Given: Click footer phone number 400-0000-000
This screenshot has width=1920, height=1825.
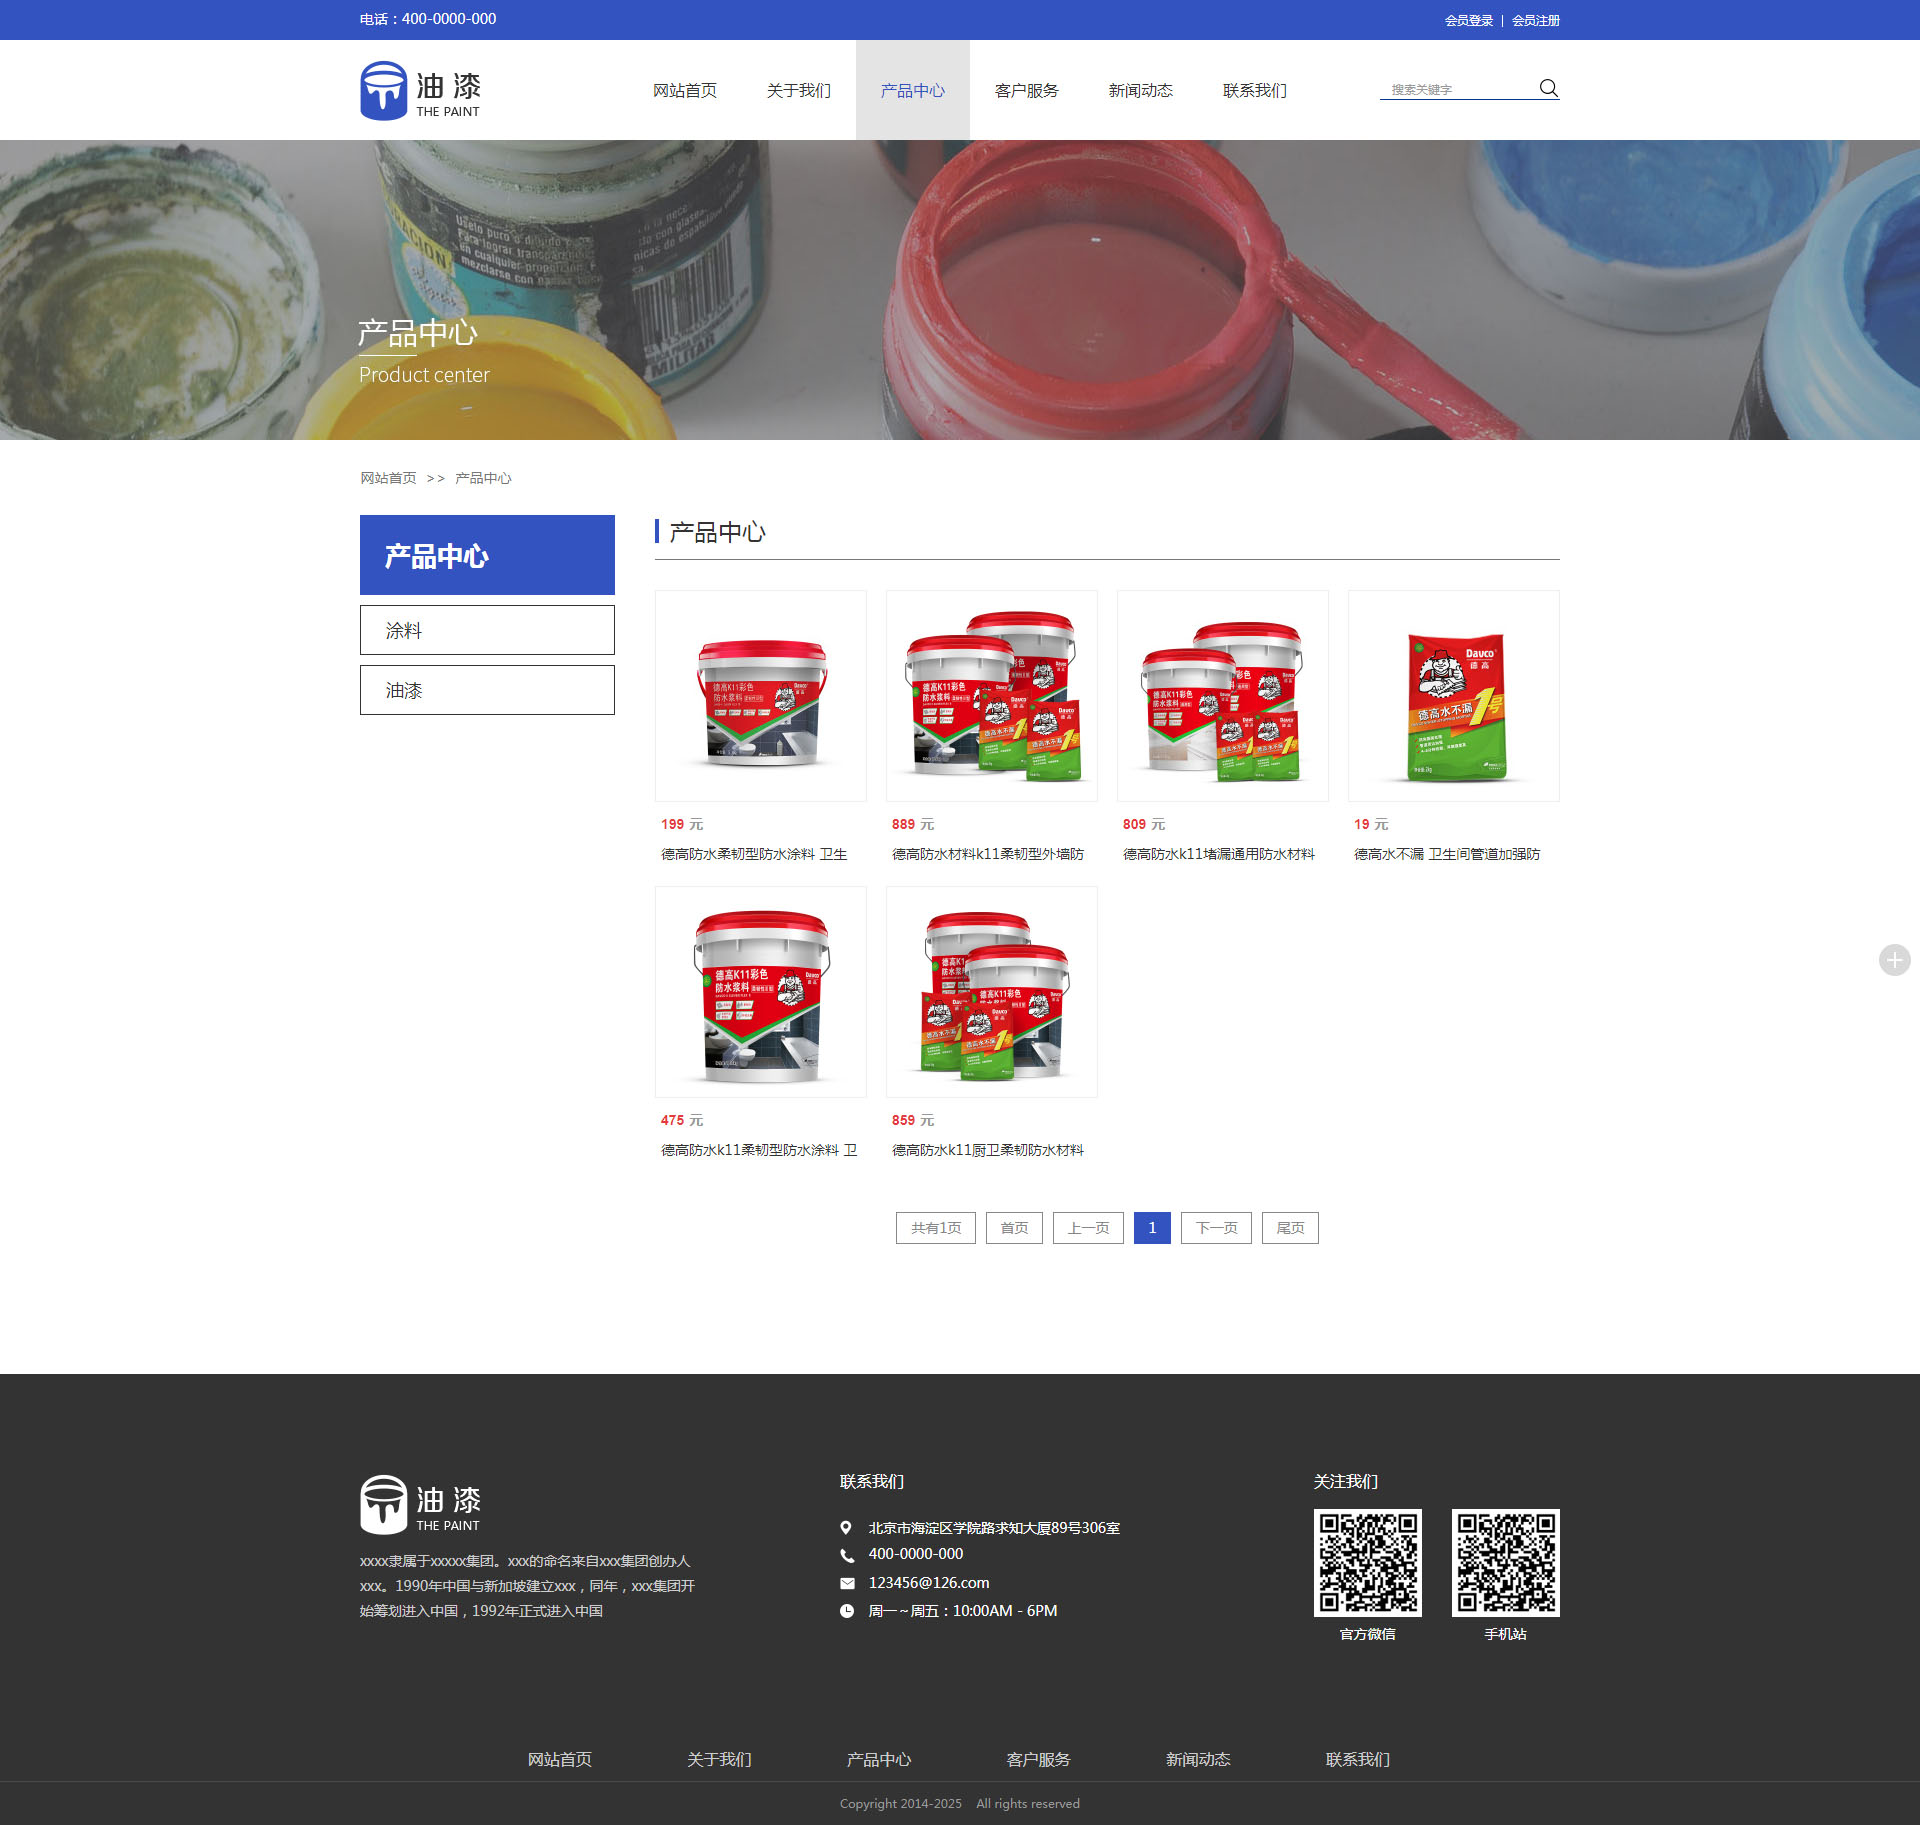Looking at the screenshot, I should [916, 1554].
